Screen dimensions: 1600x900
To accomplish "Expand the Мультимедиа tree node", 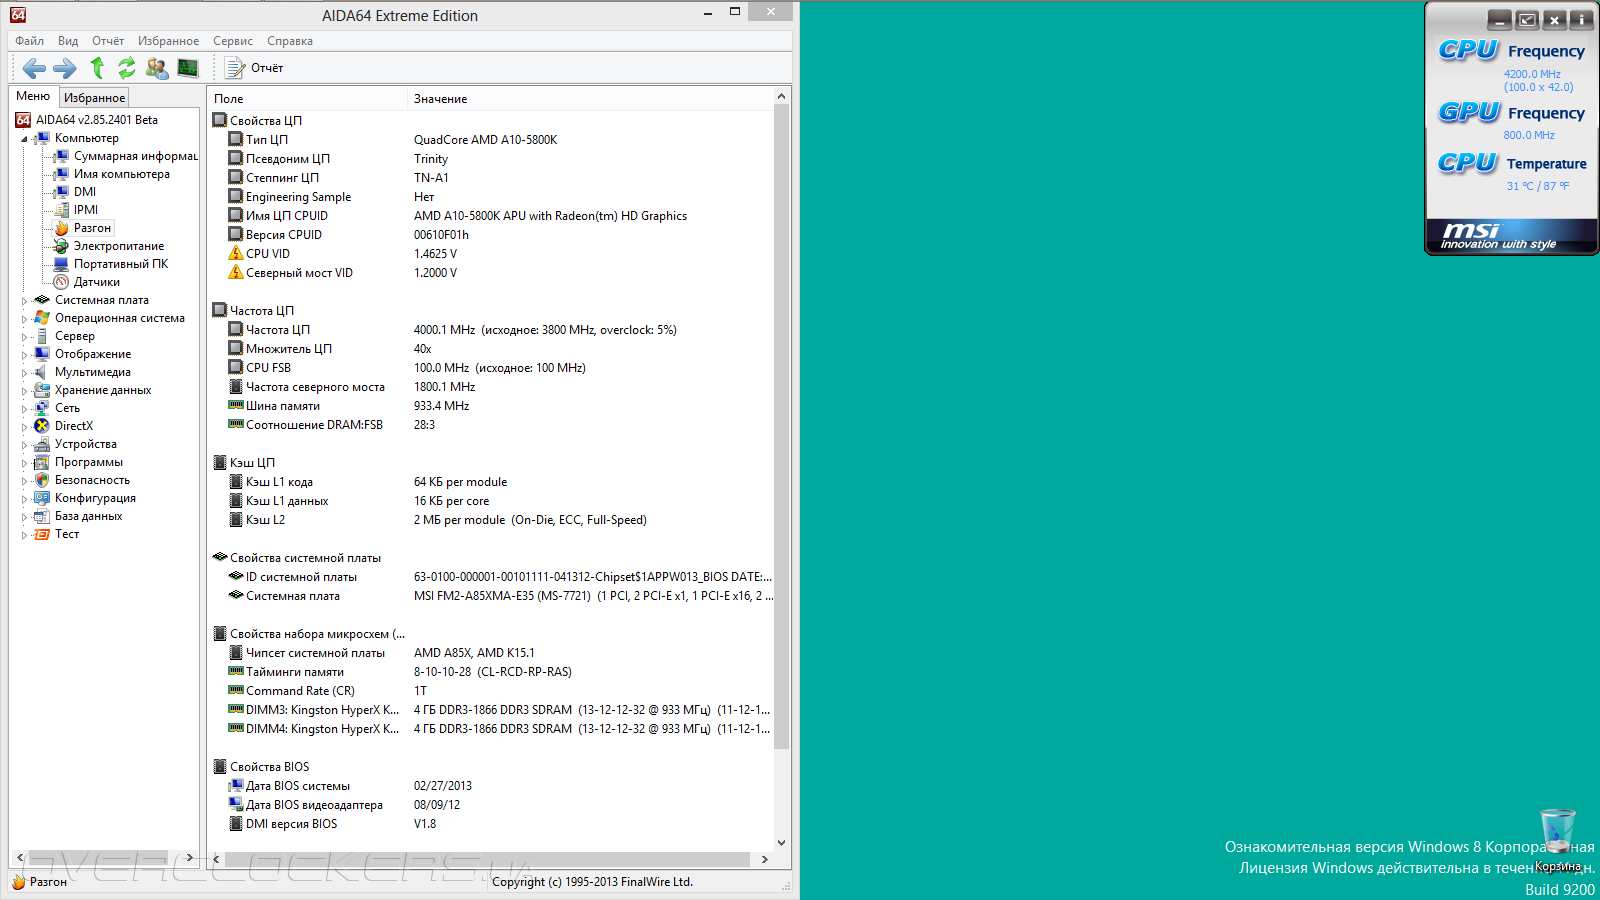I will click(24, 372).
